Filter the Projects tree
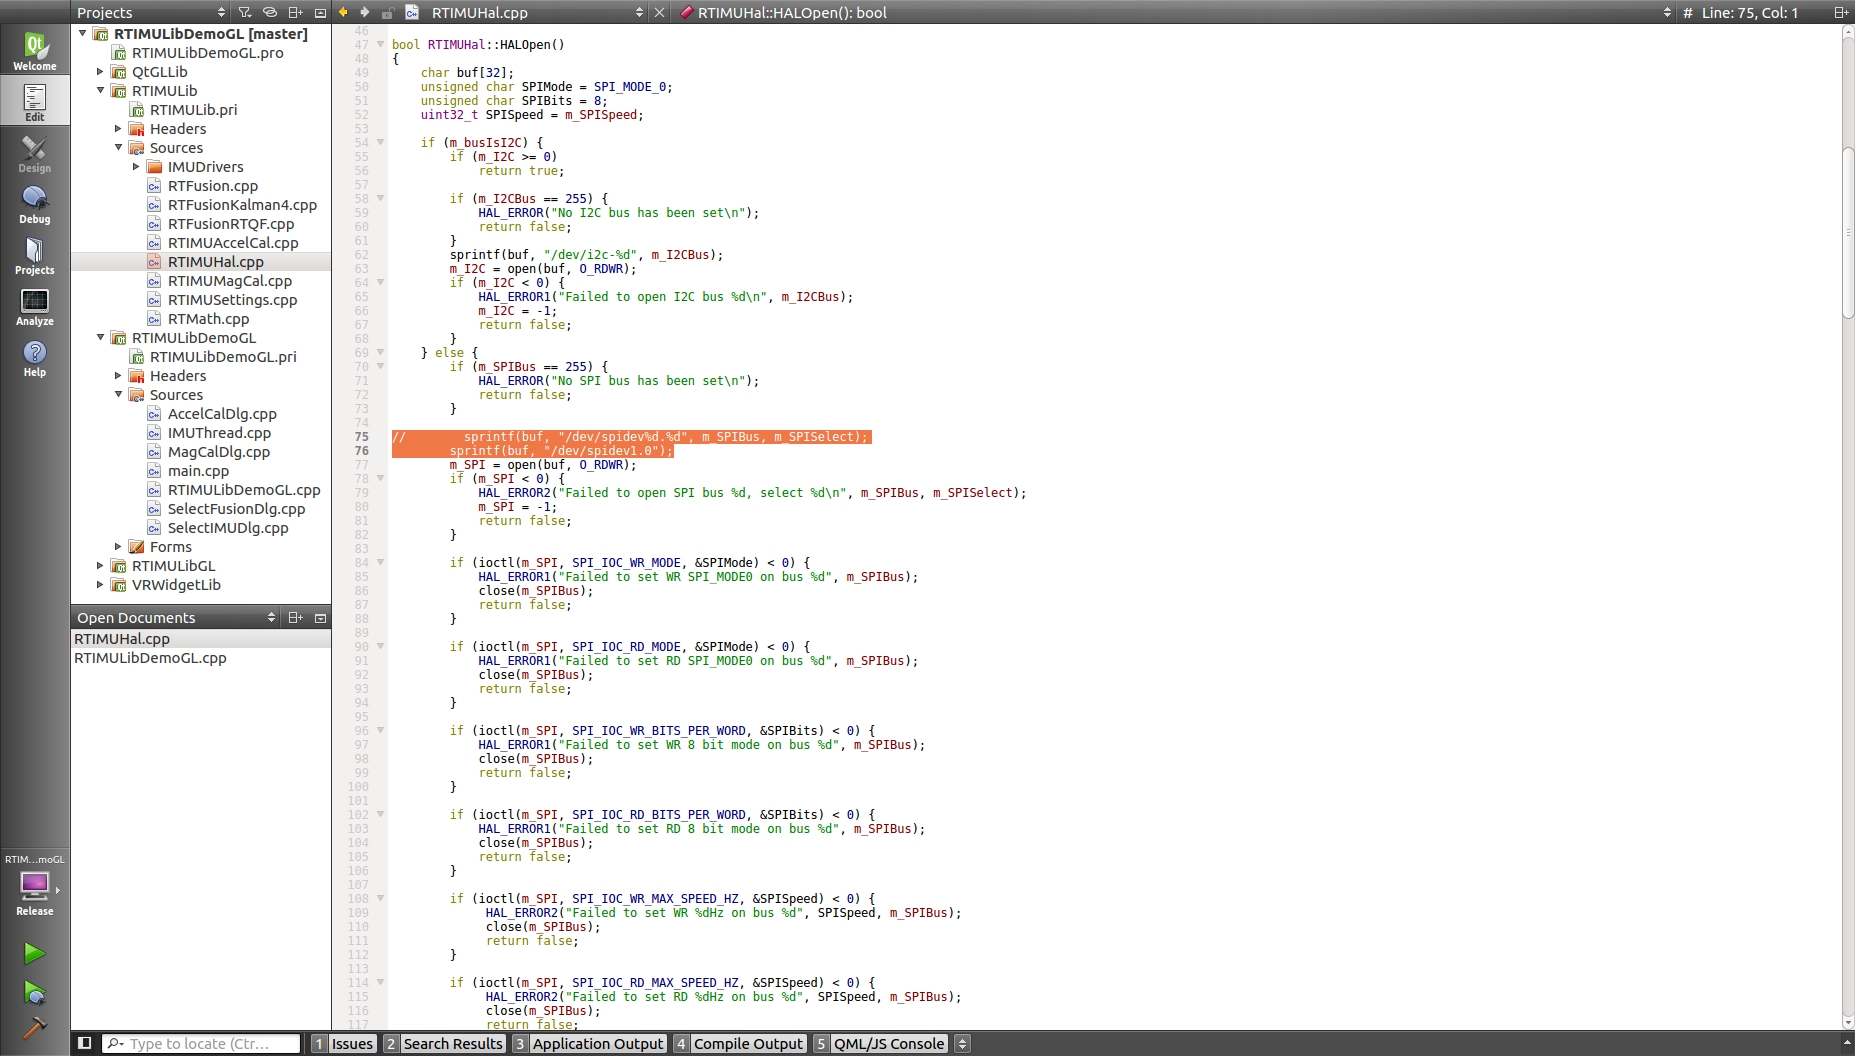The image size is (1855, 1056). (245, 12)
